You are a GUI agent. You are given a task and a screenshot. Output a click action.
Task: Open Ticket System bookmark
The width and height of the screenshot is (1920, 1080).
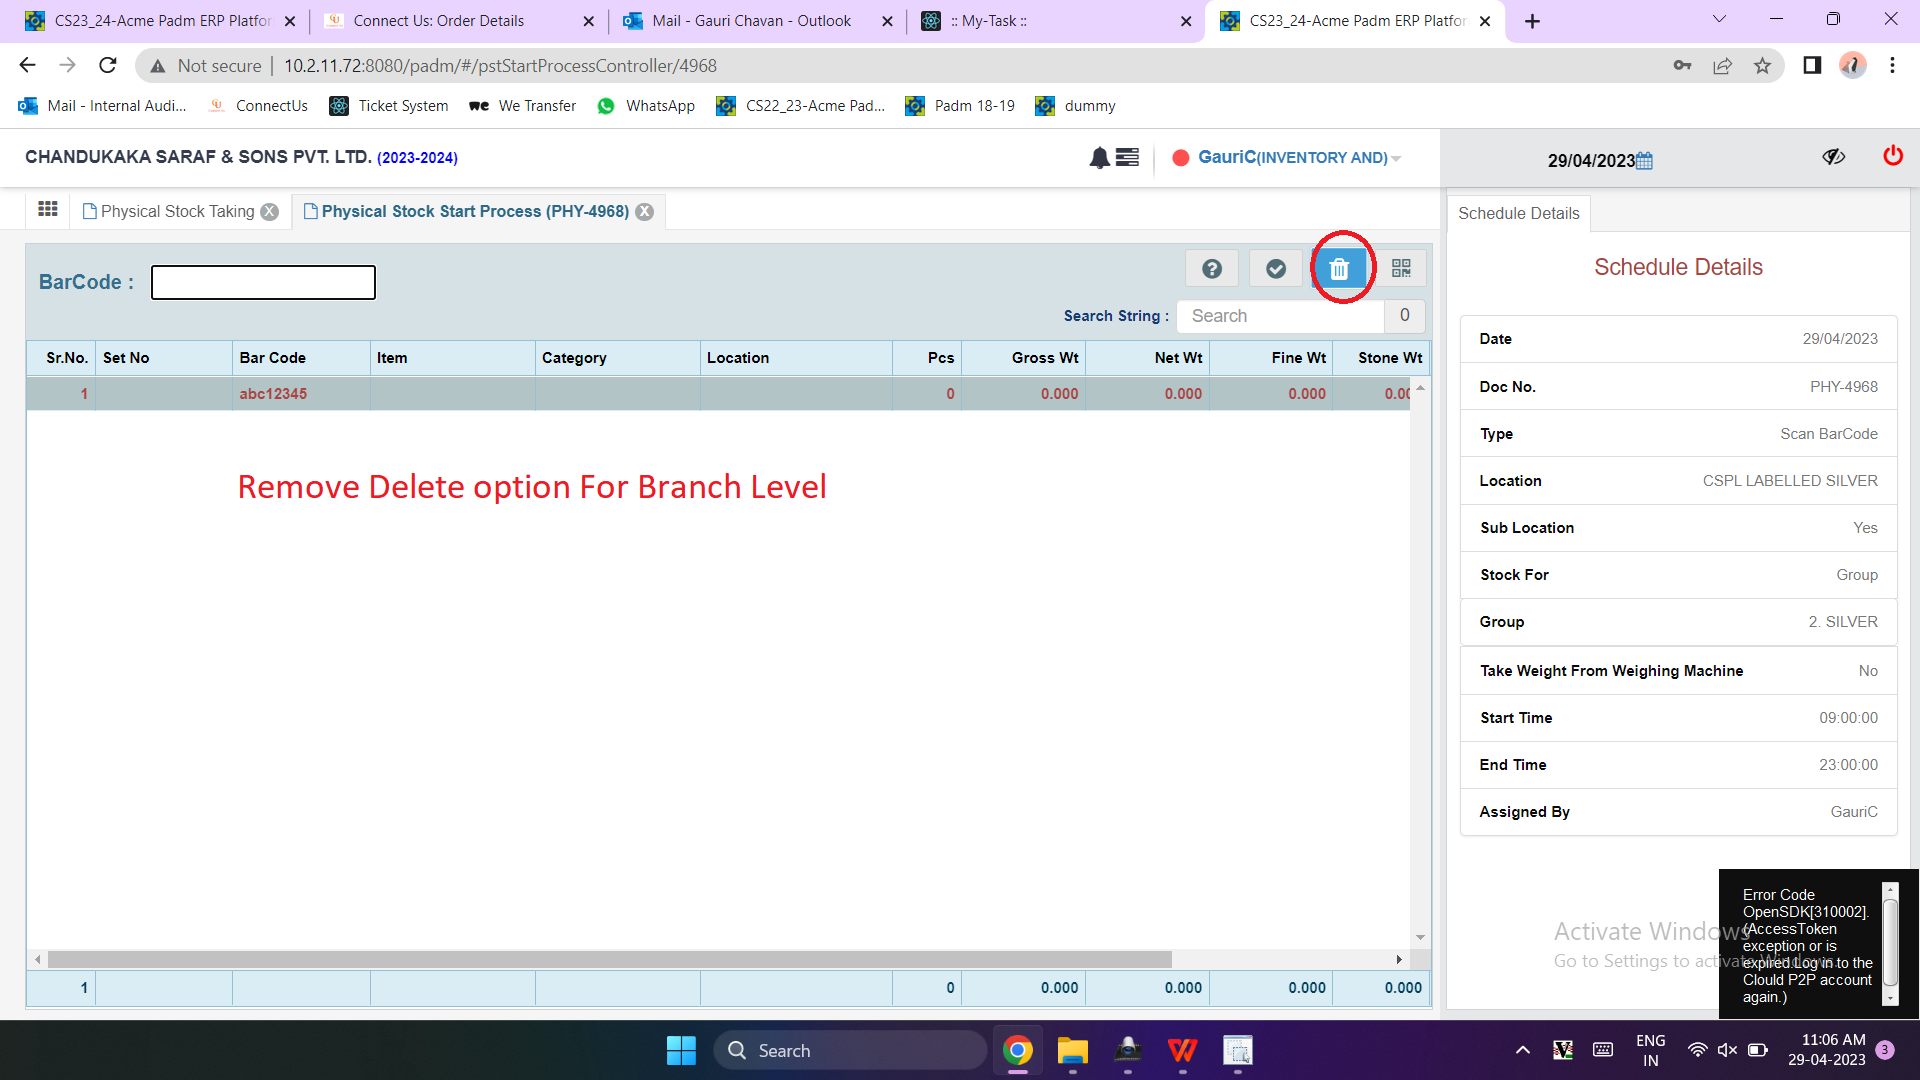point(388,106)
